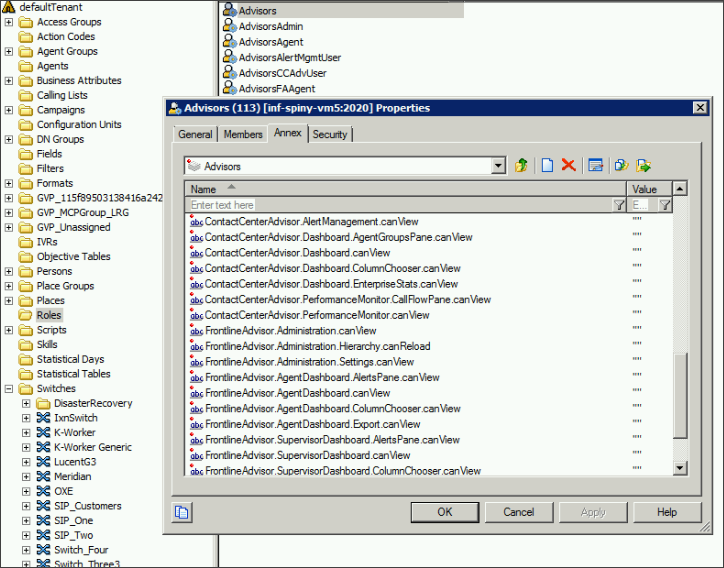Select FrontlineAdvisor.SupervisorDashboard.AlertsPane.canView option
The image size is (724, 568).
click(332, 440)
